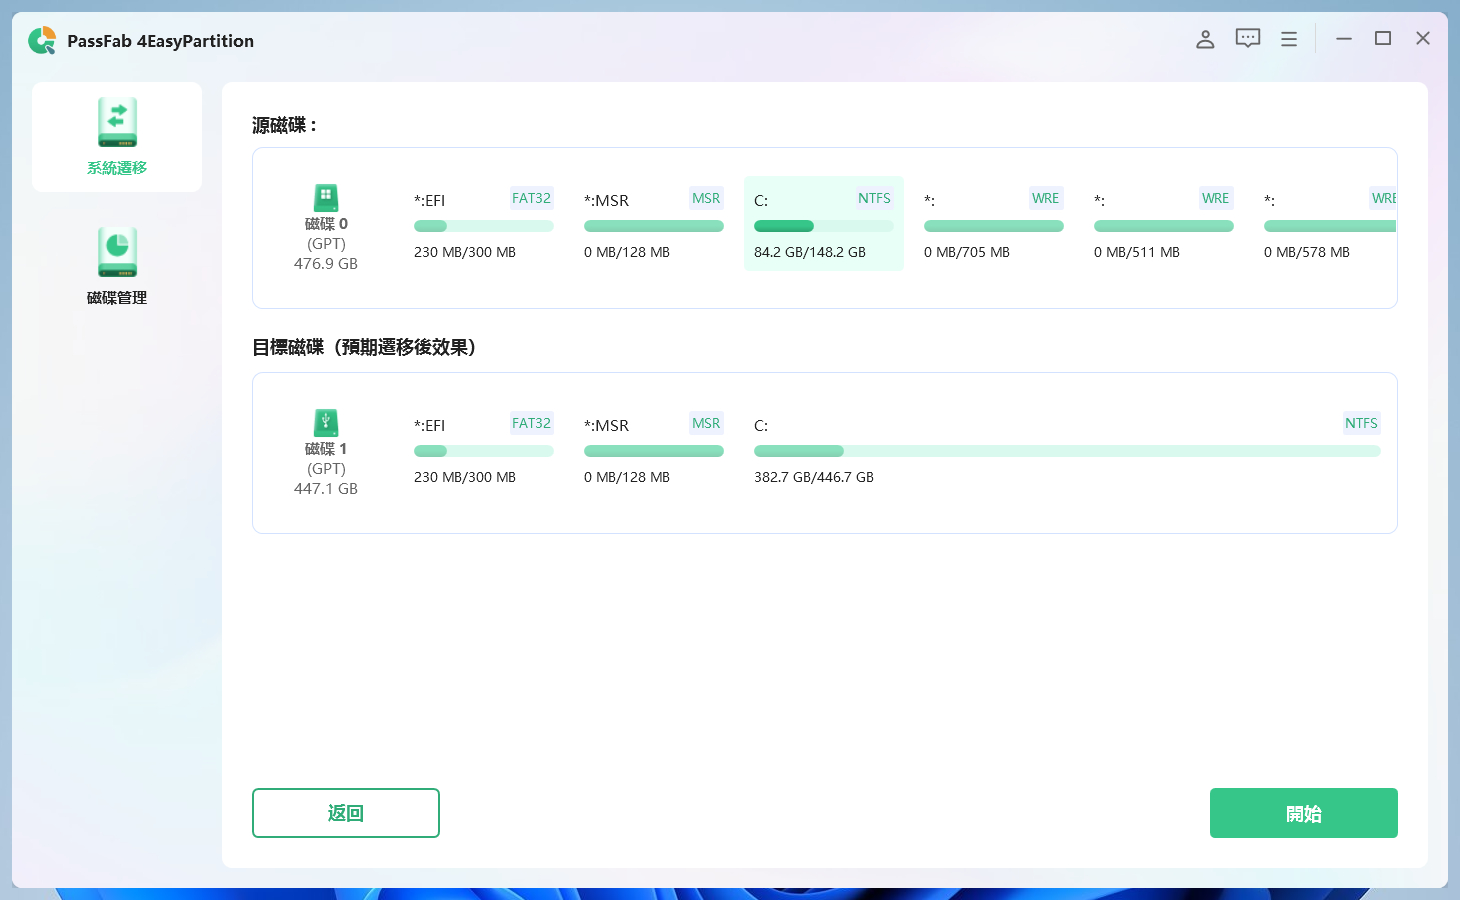This screenshot has height=900, width=1460.
Task: Click the 返回 button
Action: pos(345,813)
